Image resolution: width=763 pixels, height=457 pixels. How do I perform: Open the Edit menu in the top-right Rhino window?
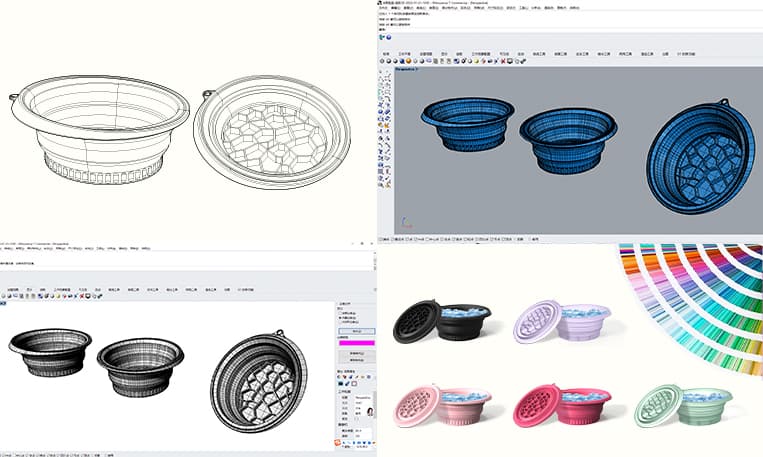[x=396, y=8]
